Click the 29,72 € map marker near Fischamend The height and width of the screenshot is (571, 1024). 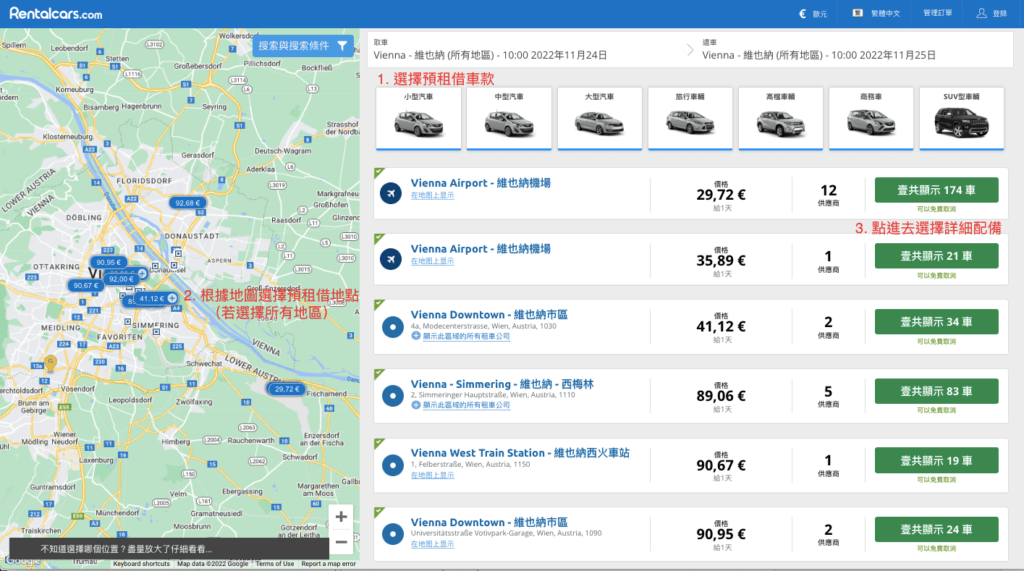coord(287,389)
